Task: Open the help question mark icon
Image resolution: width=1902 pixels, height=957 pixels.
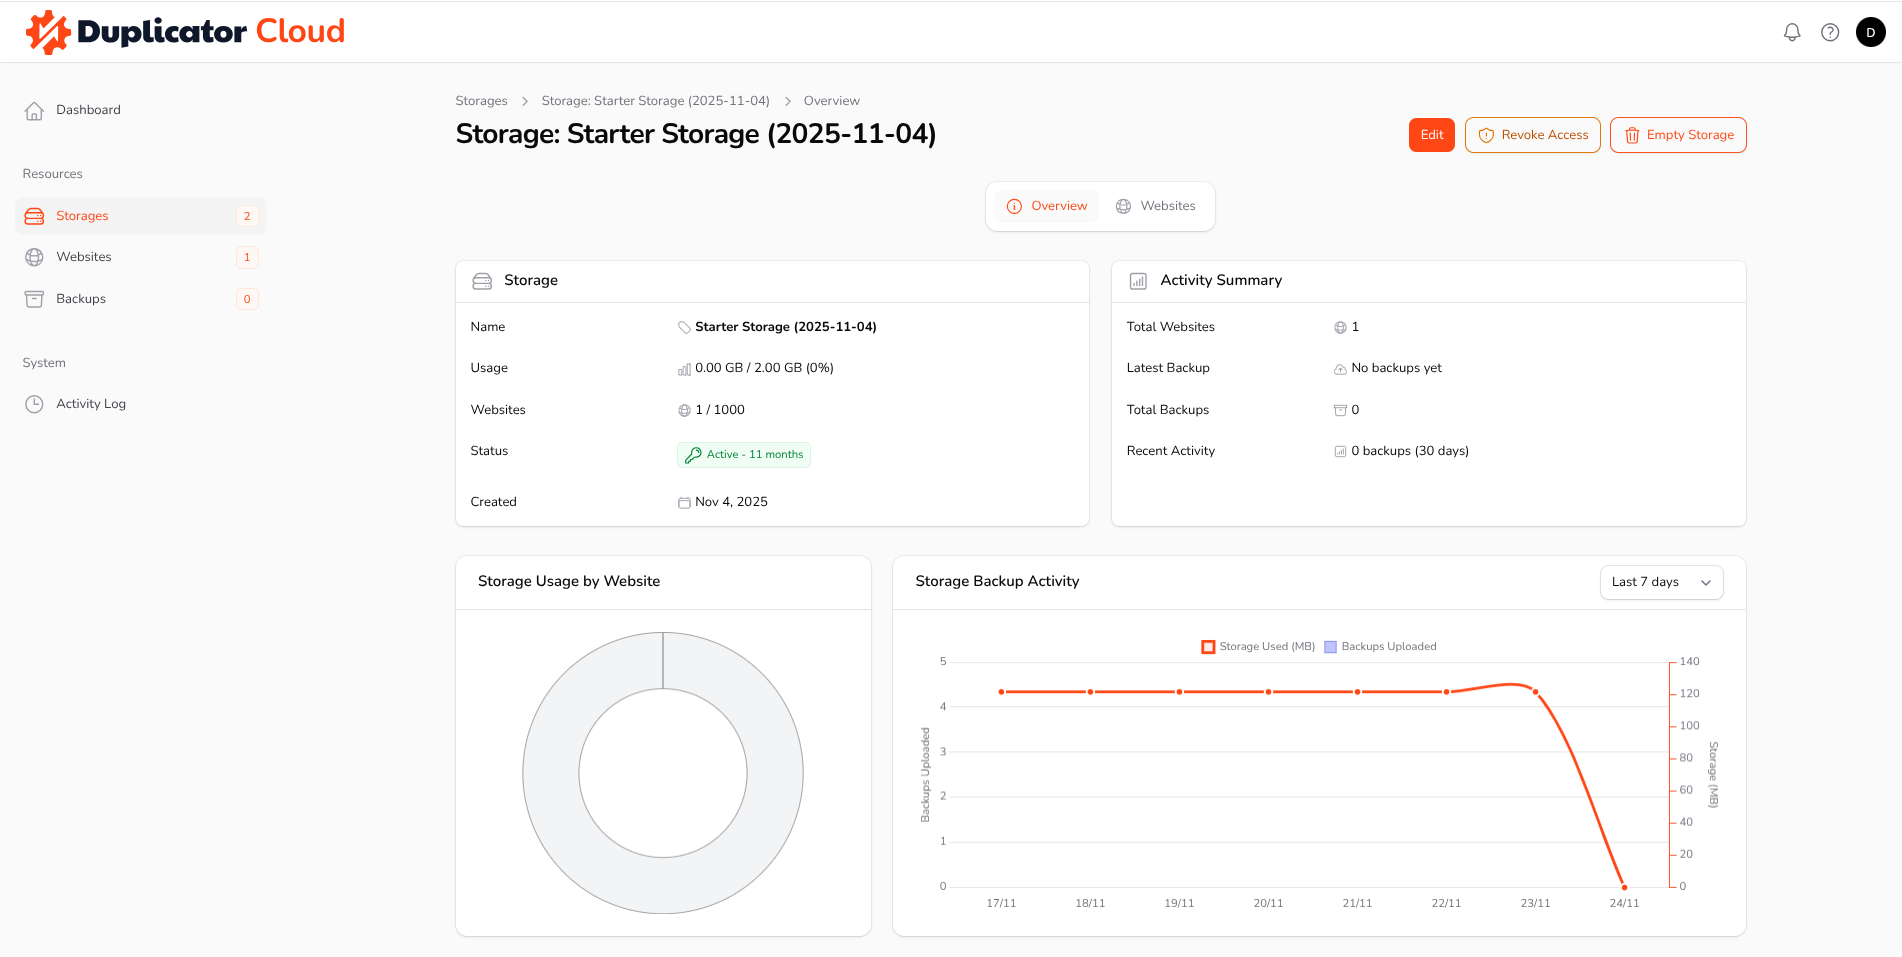Action: pyautogui.click(x=1830, y=32)
